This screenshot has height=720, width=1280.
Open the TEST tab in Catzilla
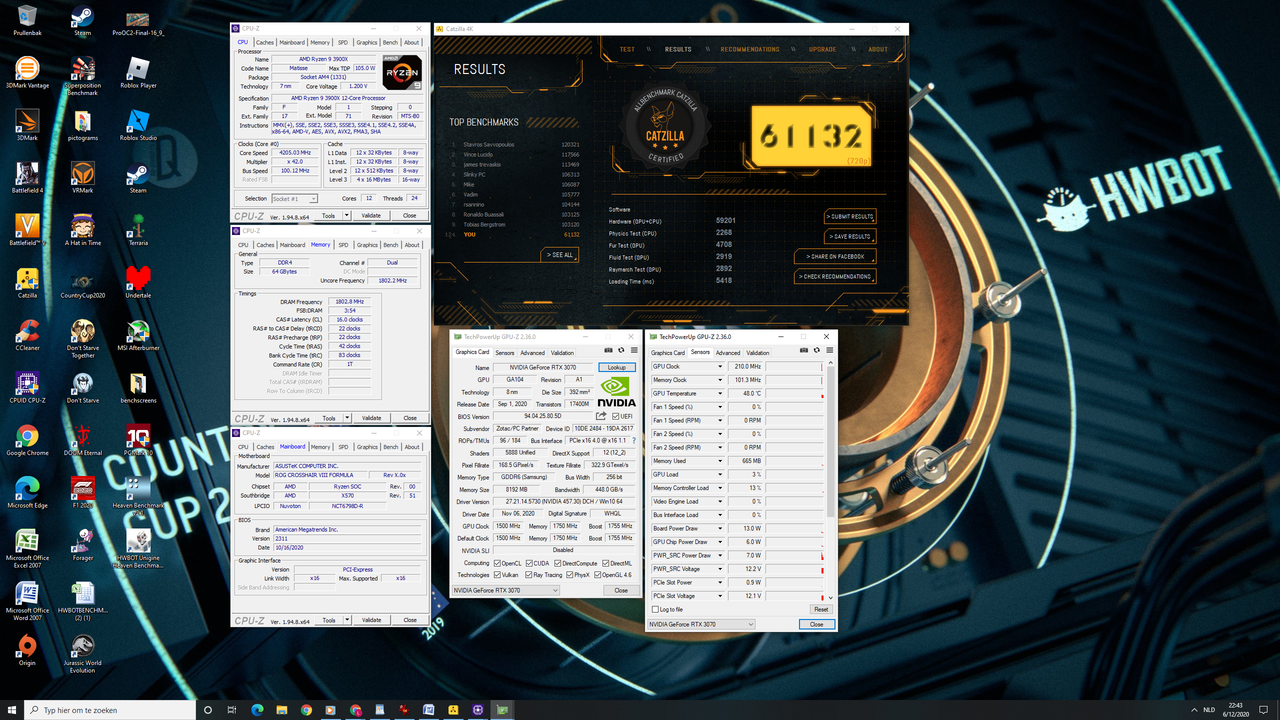point(627,49)
